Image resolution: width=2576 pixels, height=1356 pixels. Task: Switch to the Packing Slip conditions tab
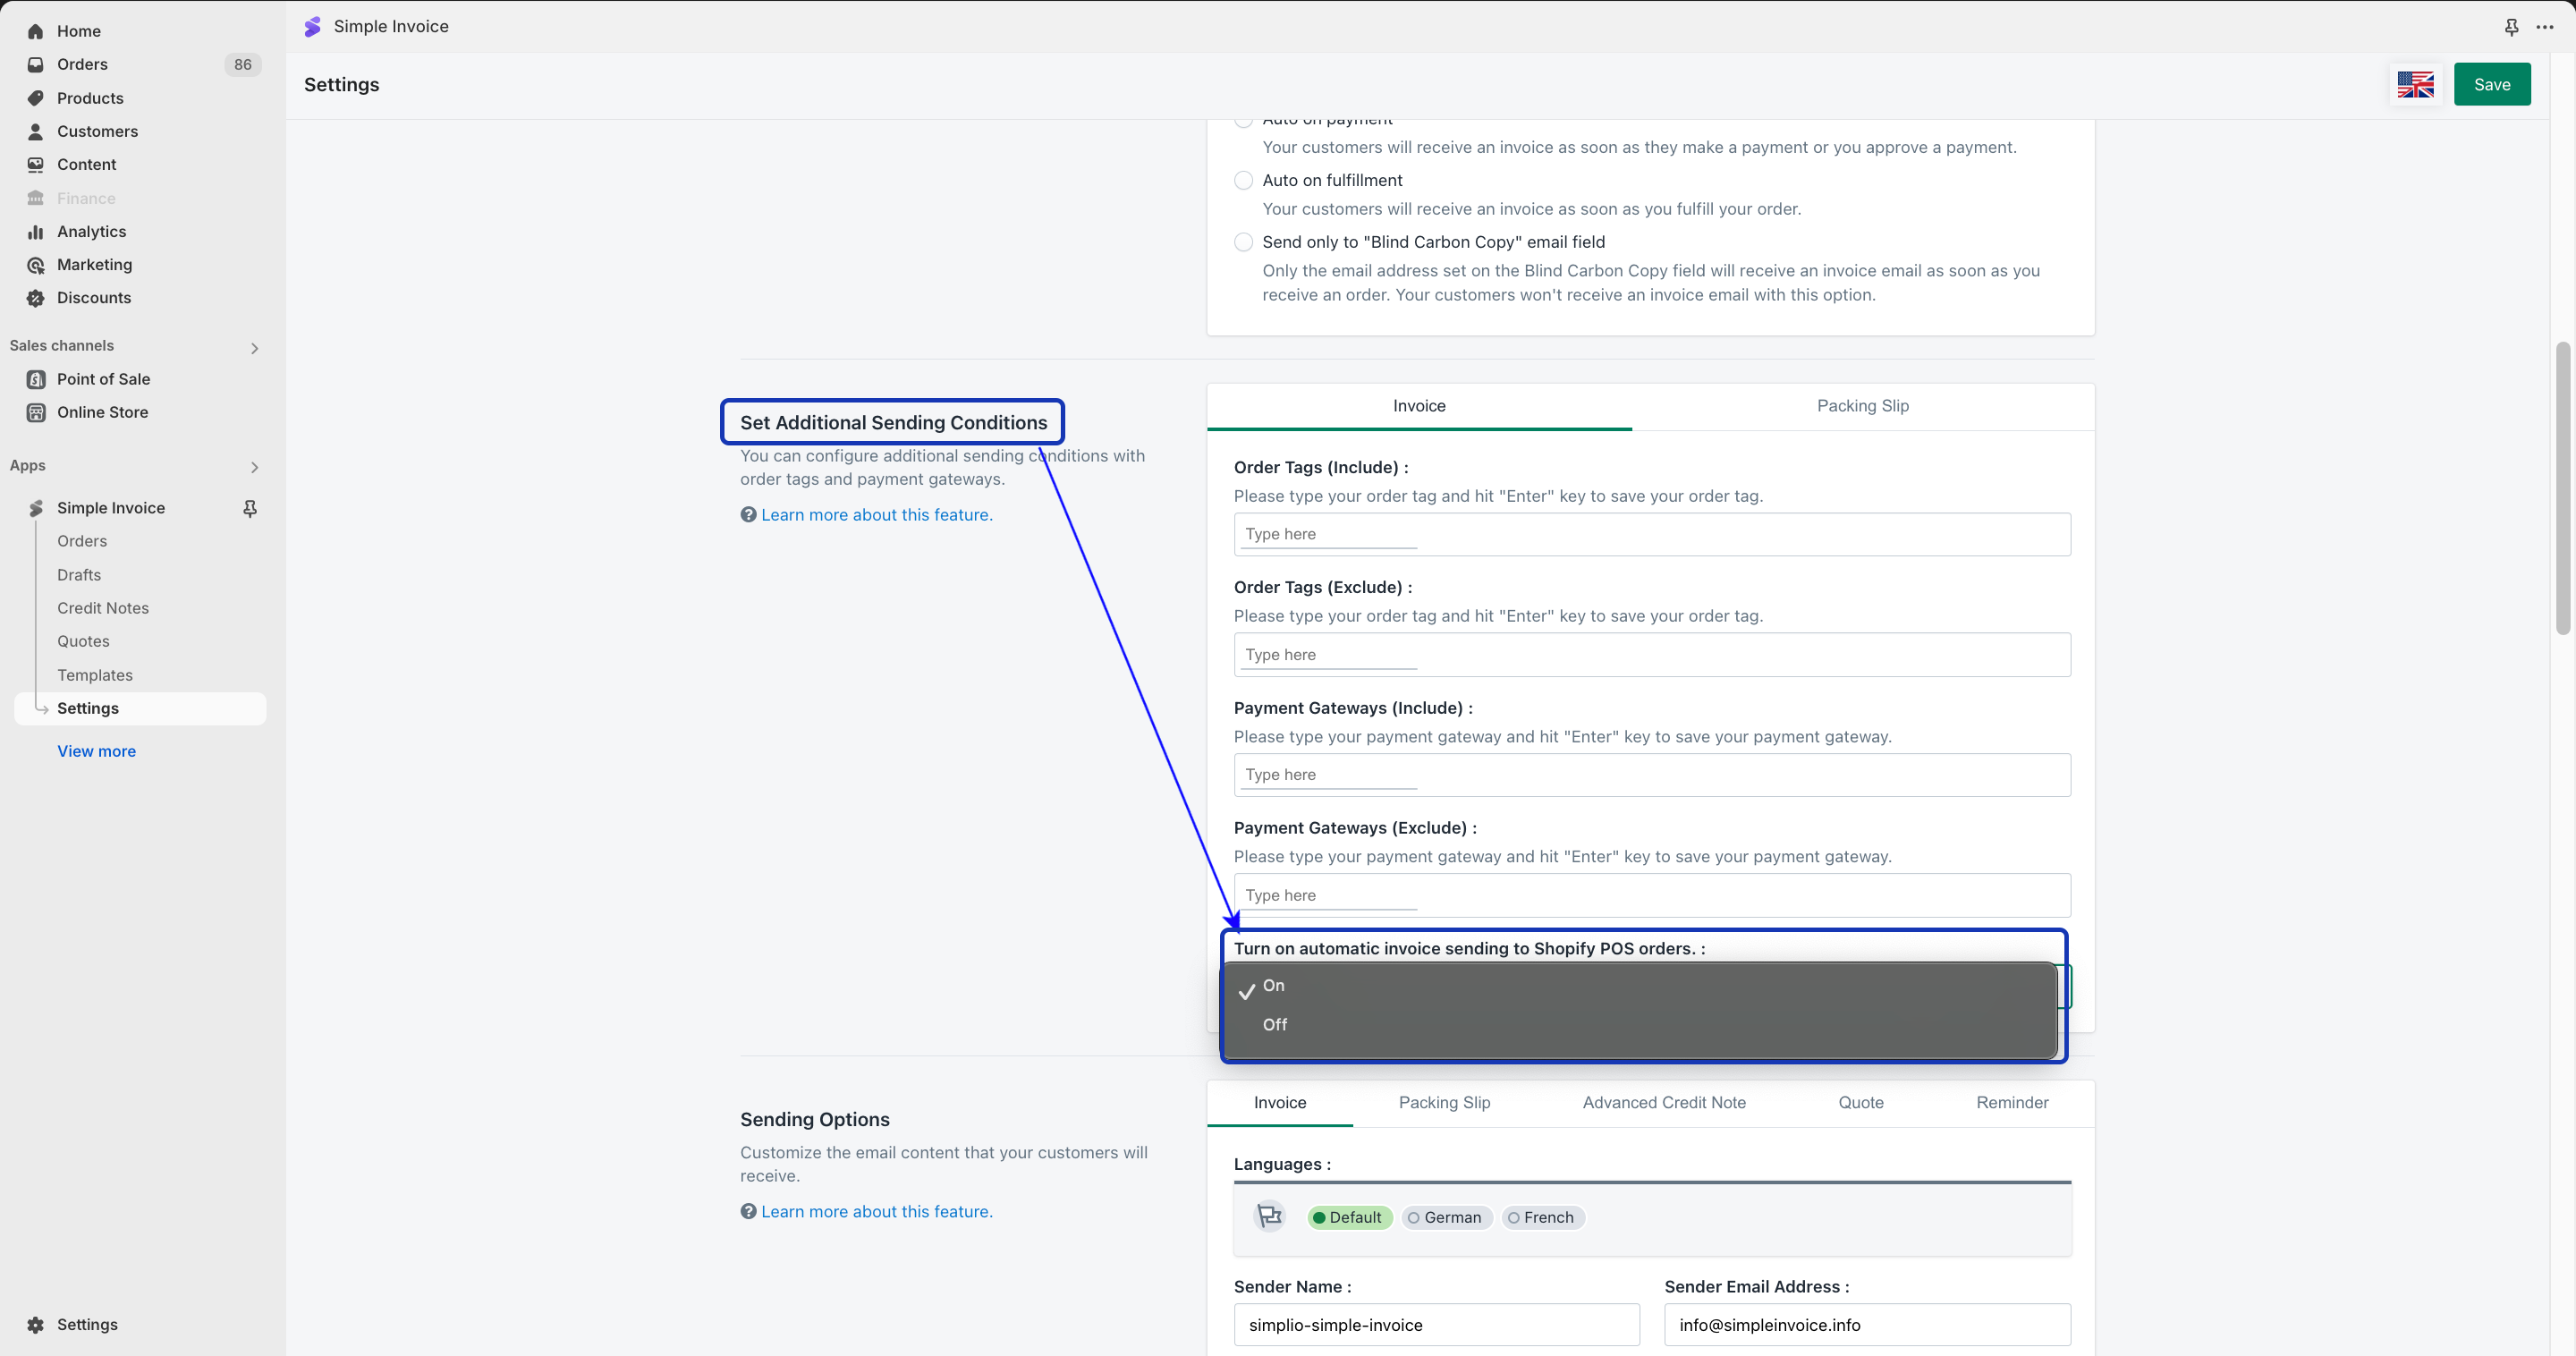tap(1862, 406)
